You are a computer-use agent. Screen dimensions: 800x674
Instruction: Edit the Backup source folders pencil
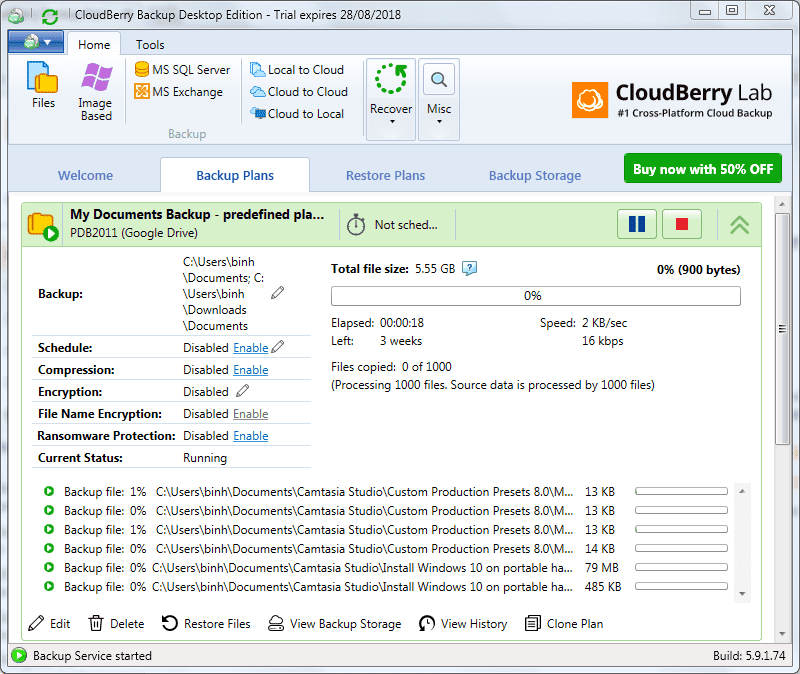click(x=277, y=293)
